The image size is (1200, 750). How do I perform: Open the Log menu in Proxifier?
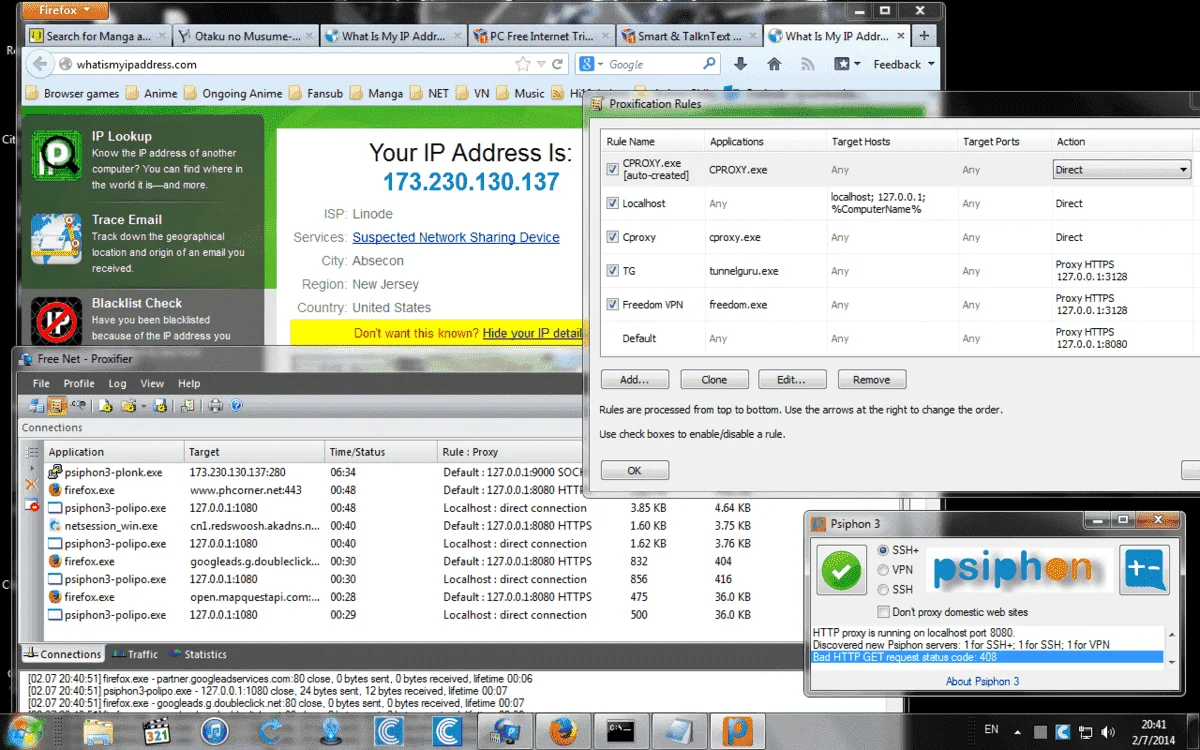coord(117,384)
